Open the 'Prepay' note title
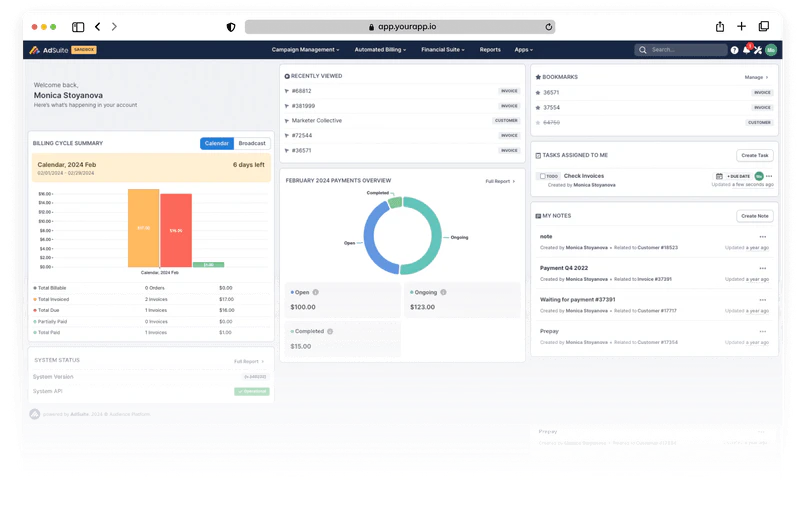The image size is (800, 529). pyautogui.click(x=549, y=332)
